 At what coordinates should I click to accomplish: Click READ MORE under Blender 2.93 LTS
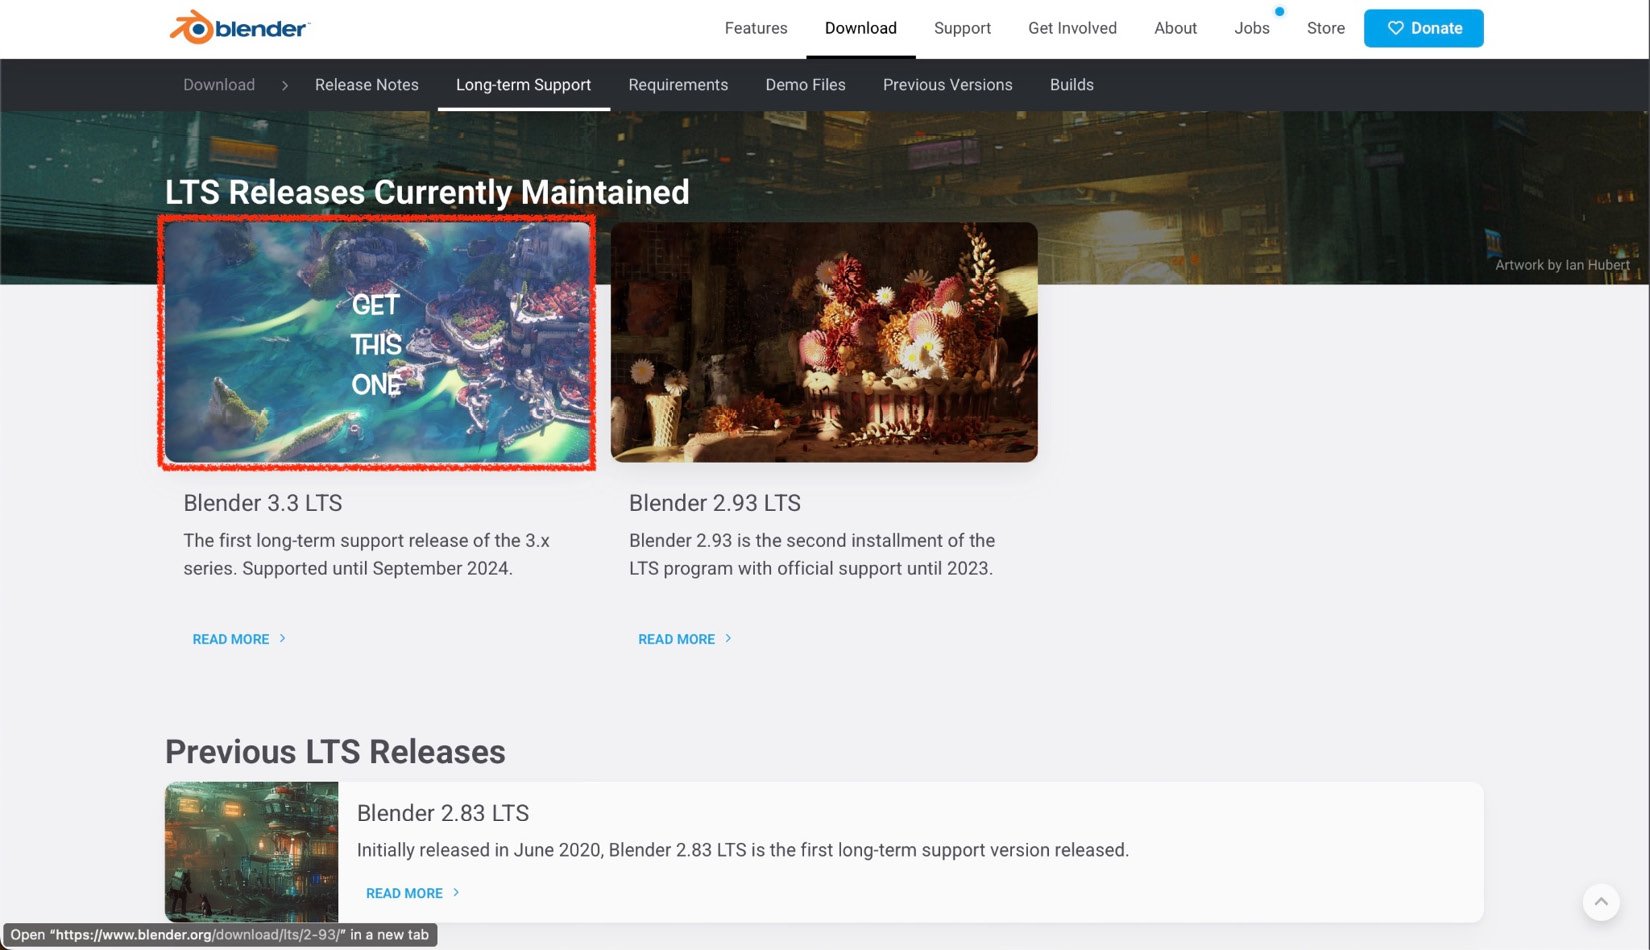pyautogui.click(x=677, y=639)
